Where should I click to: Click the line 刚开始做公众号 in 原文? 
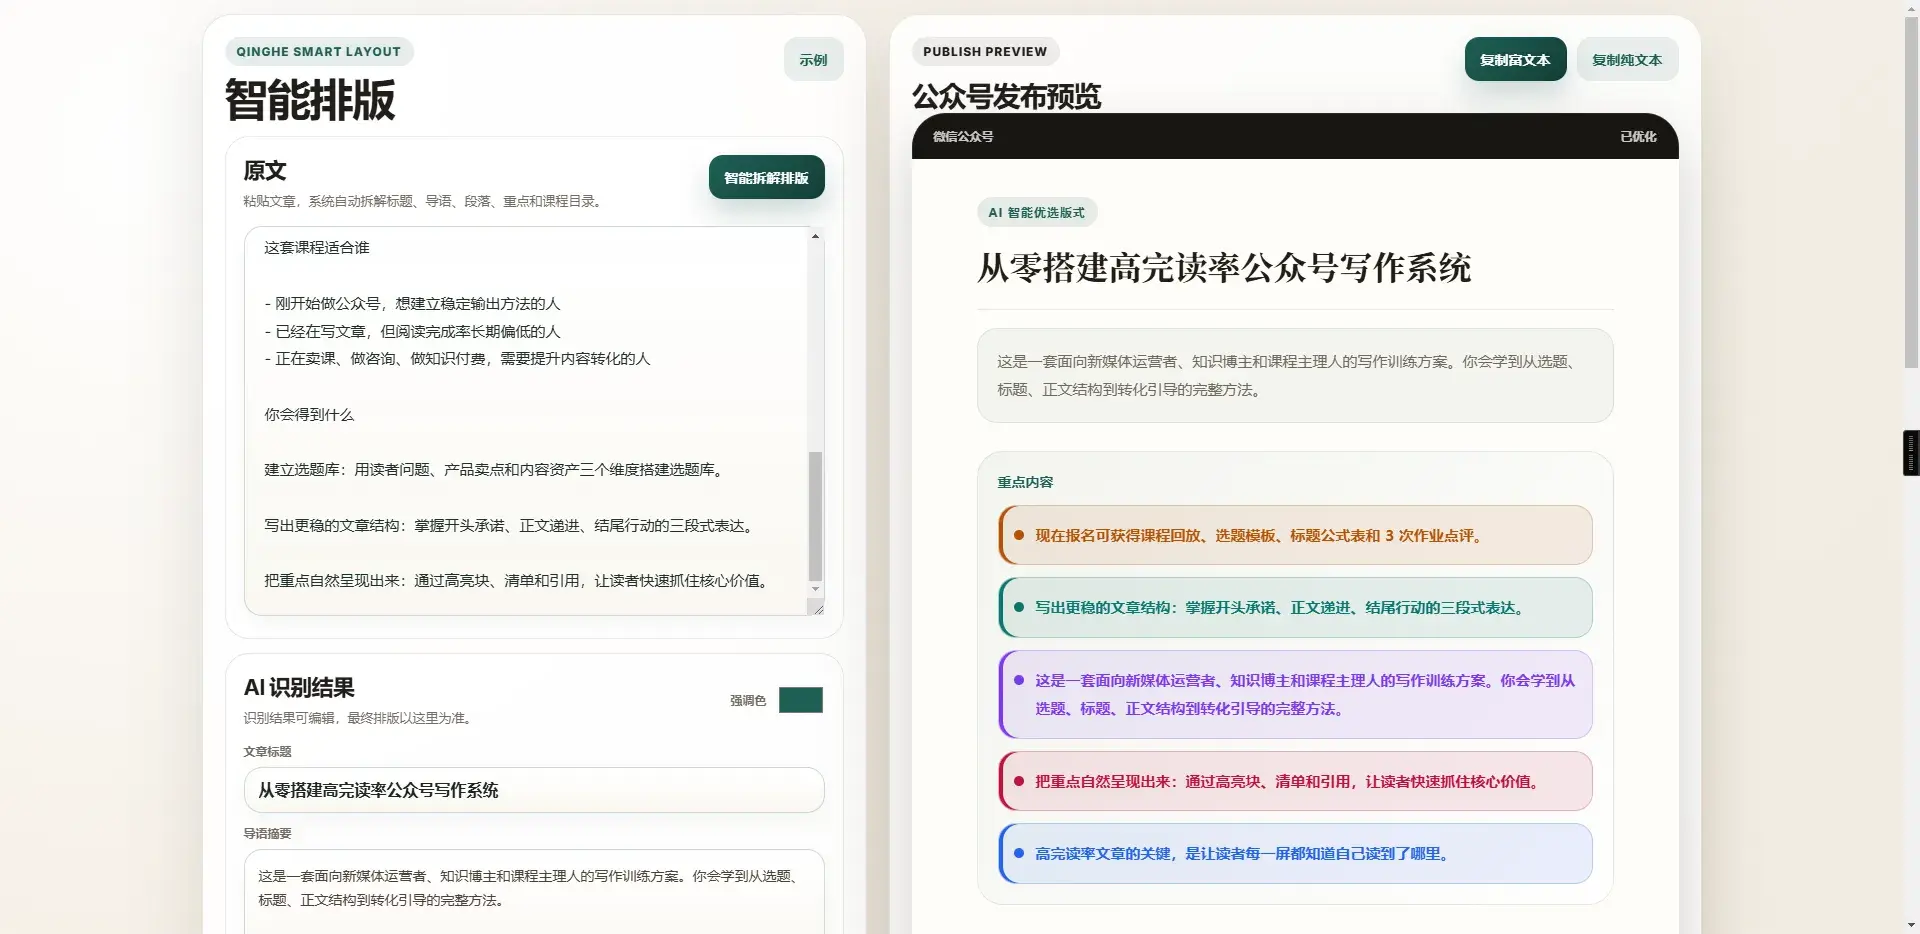coord(412,304)
